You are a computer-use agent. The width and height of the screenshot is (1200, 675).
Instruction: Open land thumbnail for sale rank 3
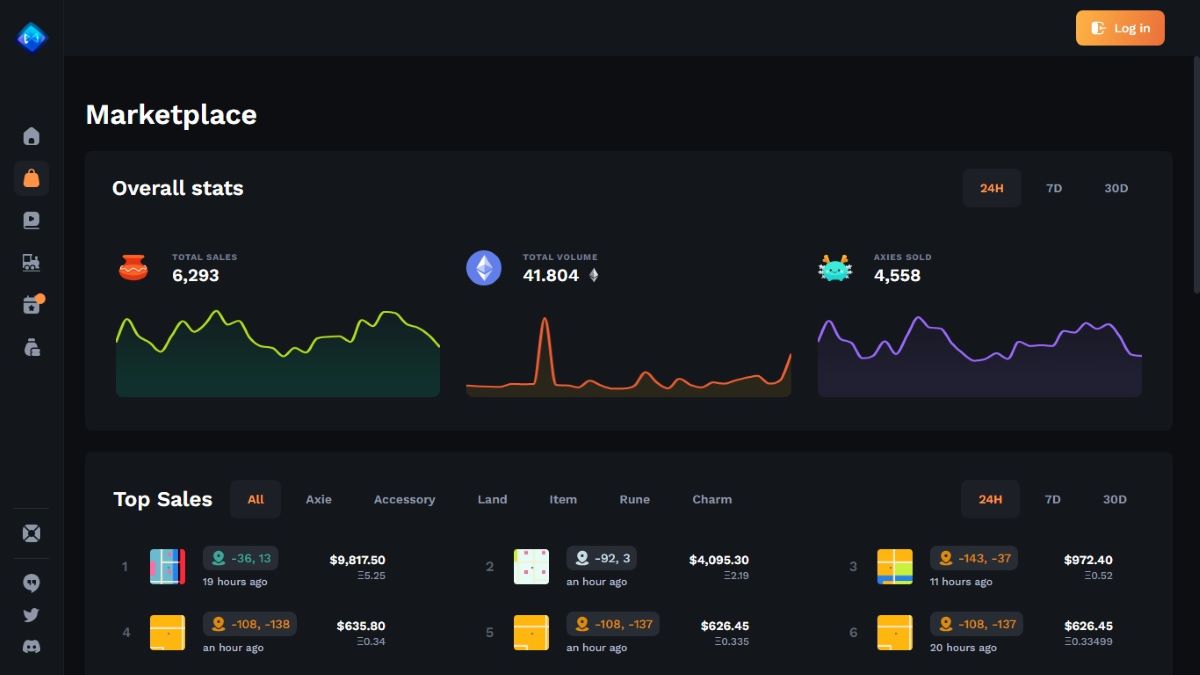point(895,566)
